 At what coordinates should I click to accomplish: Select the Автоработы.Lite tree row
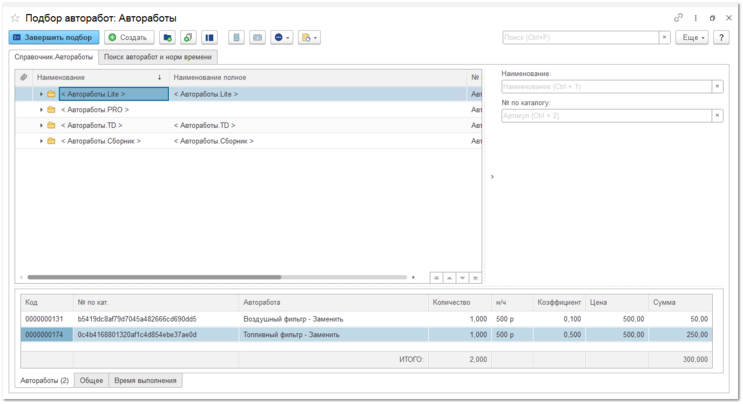(249, 94)
